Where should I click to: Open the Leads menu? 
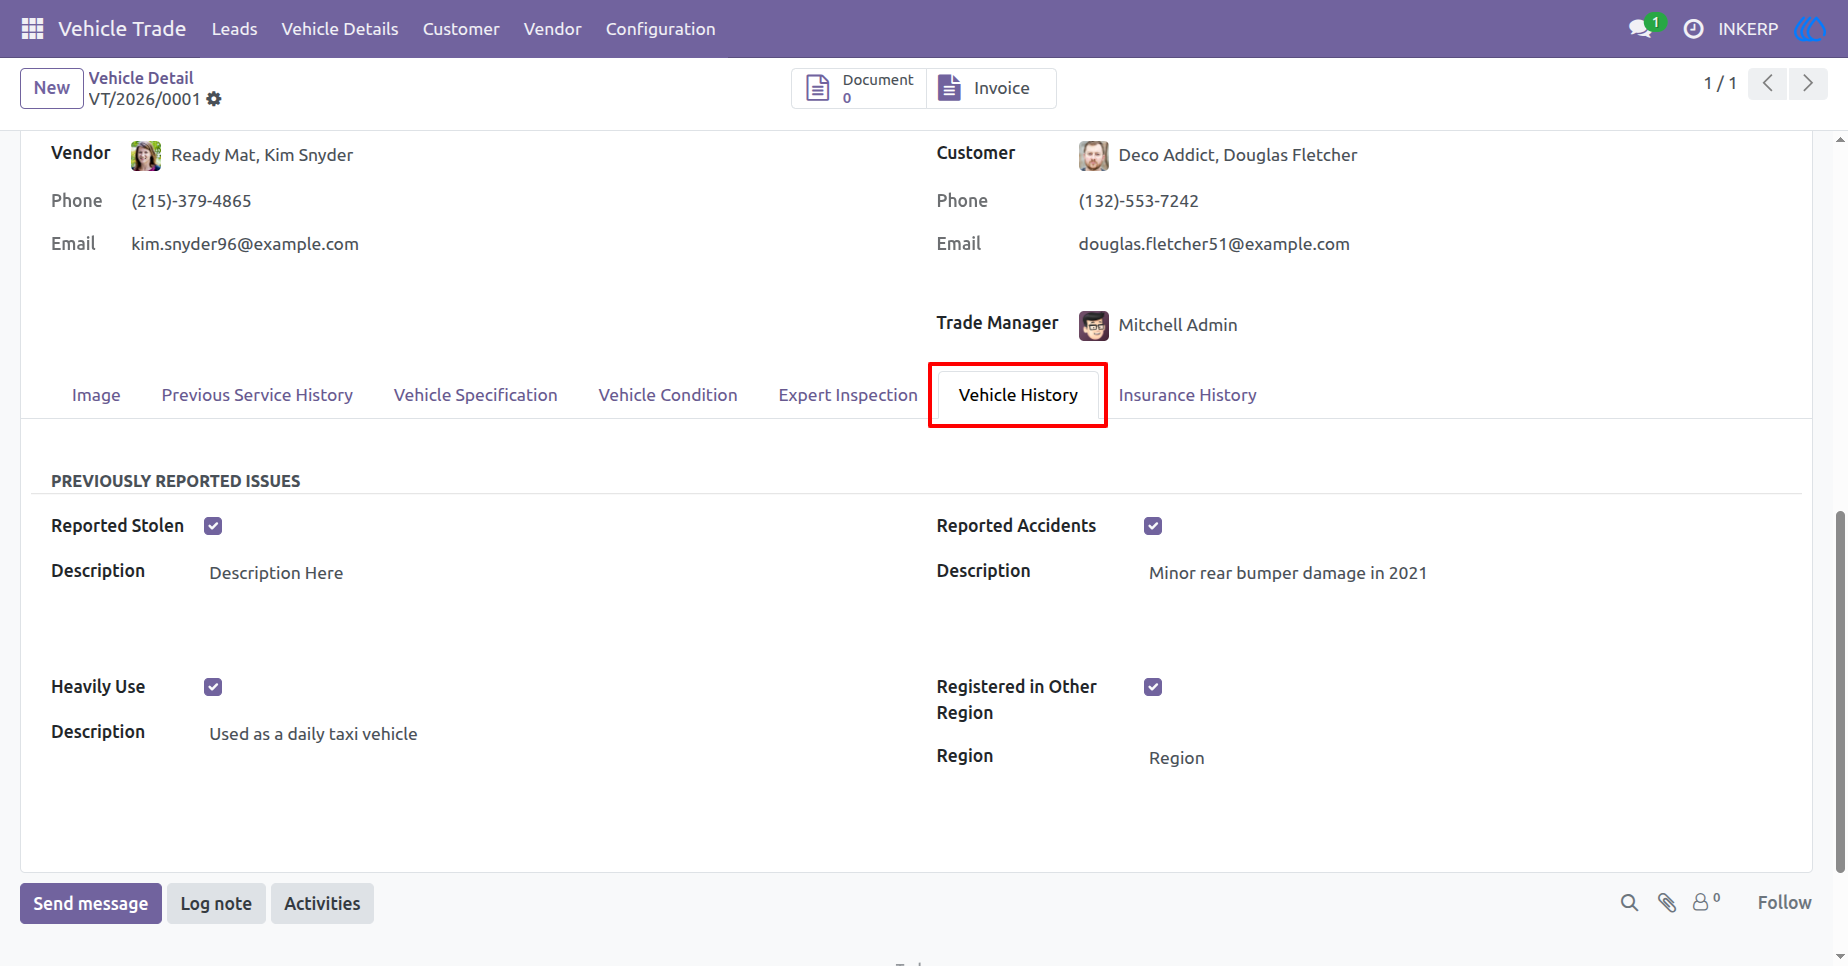(x=235, y=29)
